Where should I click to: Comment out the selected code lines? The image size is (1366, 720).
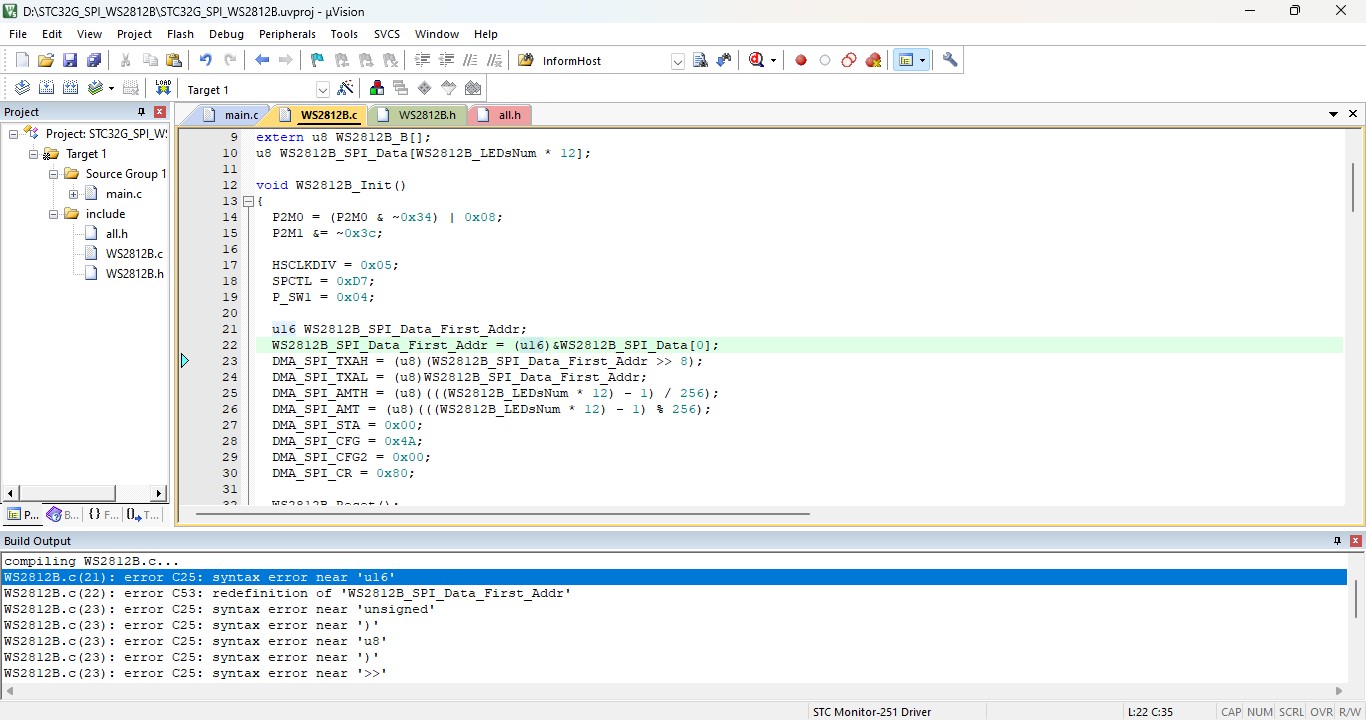[470, 60]
